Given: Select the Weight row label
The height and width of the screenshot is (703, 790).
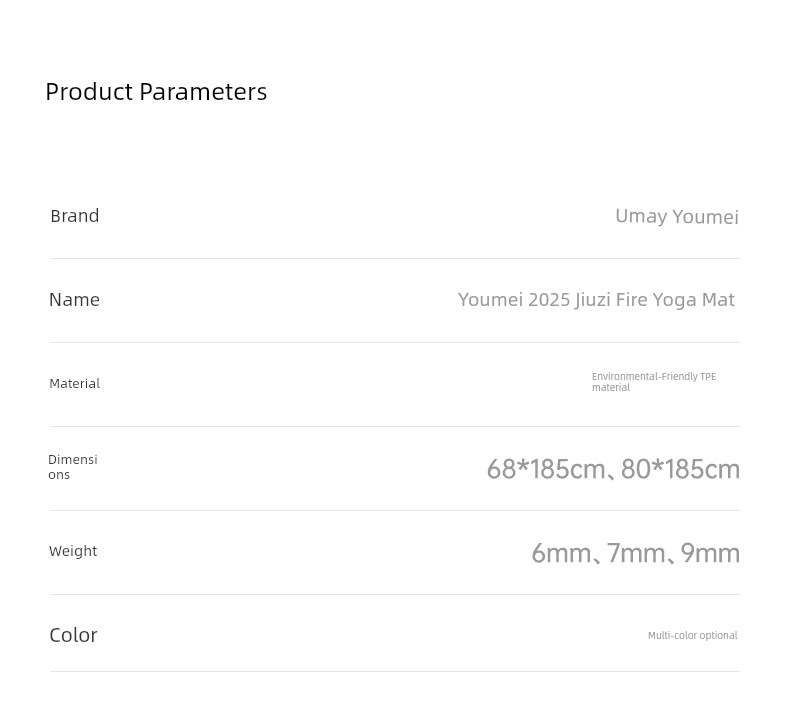Looking at the screenshot, I should (x=73, y=551).
